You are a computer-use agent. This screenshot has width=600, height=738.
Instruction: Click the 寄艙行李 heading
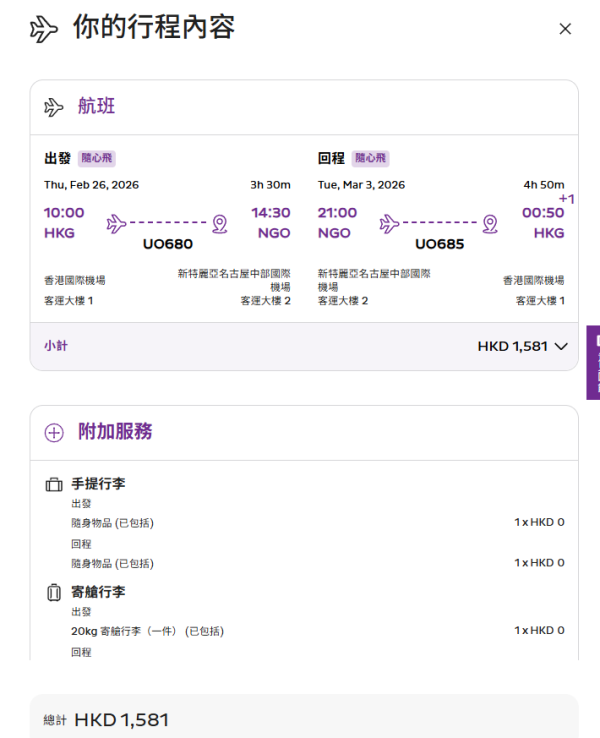pyautogui.click(x=98, y=592)
